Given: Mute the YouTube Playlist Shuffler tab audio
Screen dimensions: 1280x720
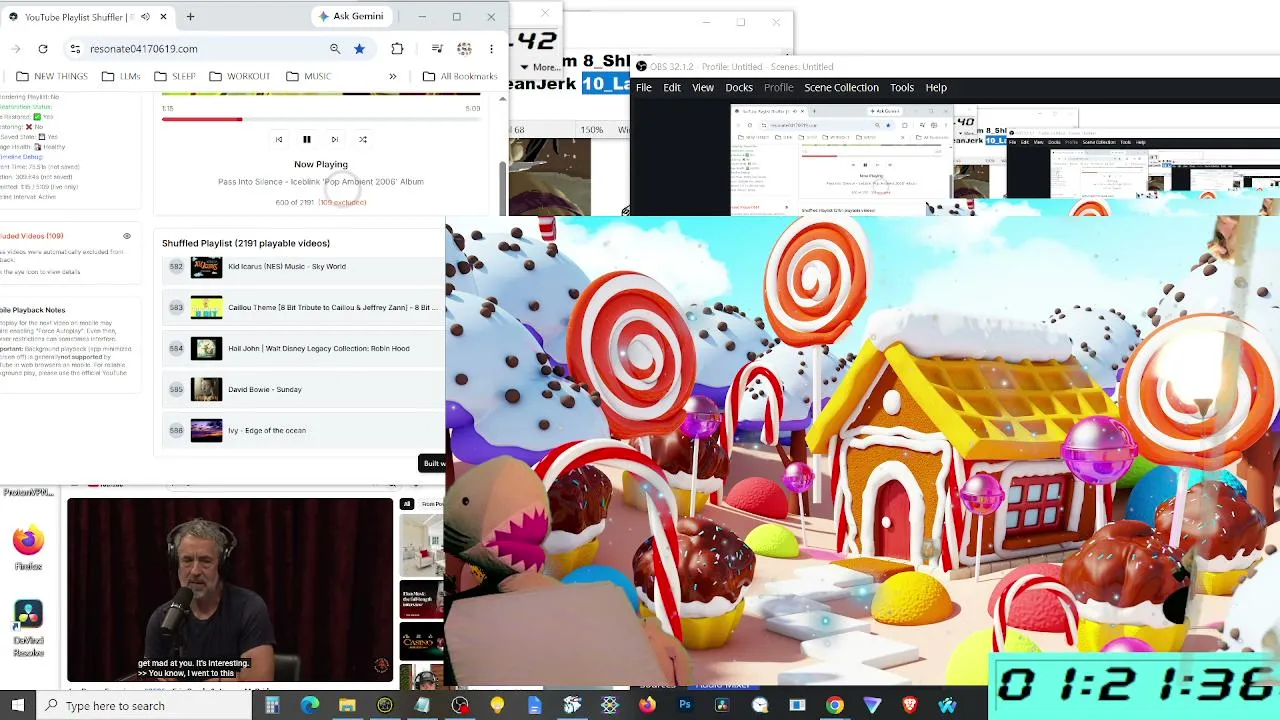Looking at the screenshot, I should pyautogui.click(x=145, y=17).
